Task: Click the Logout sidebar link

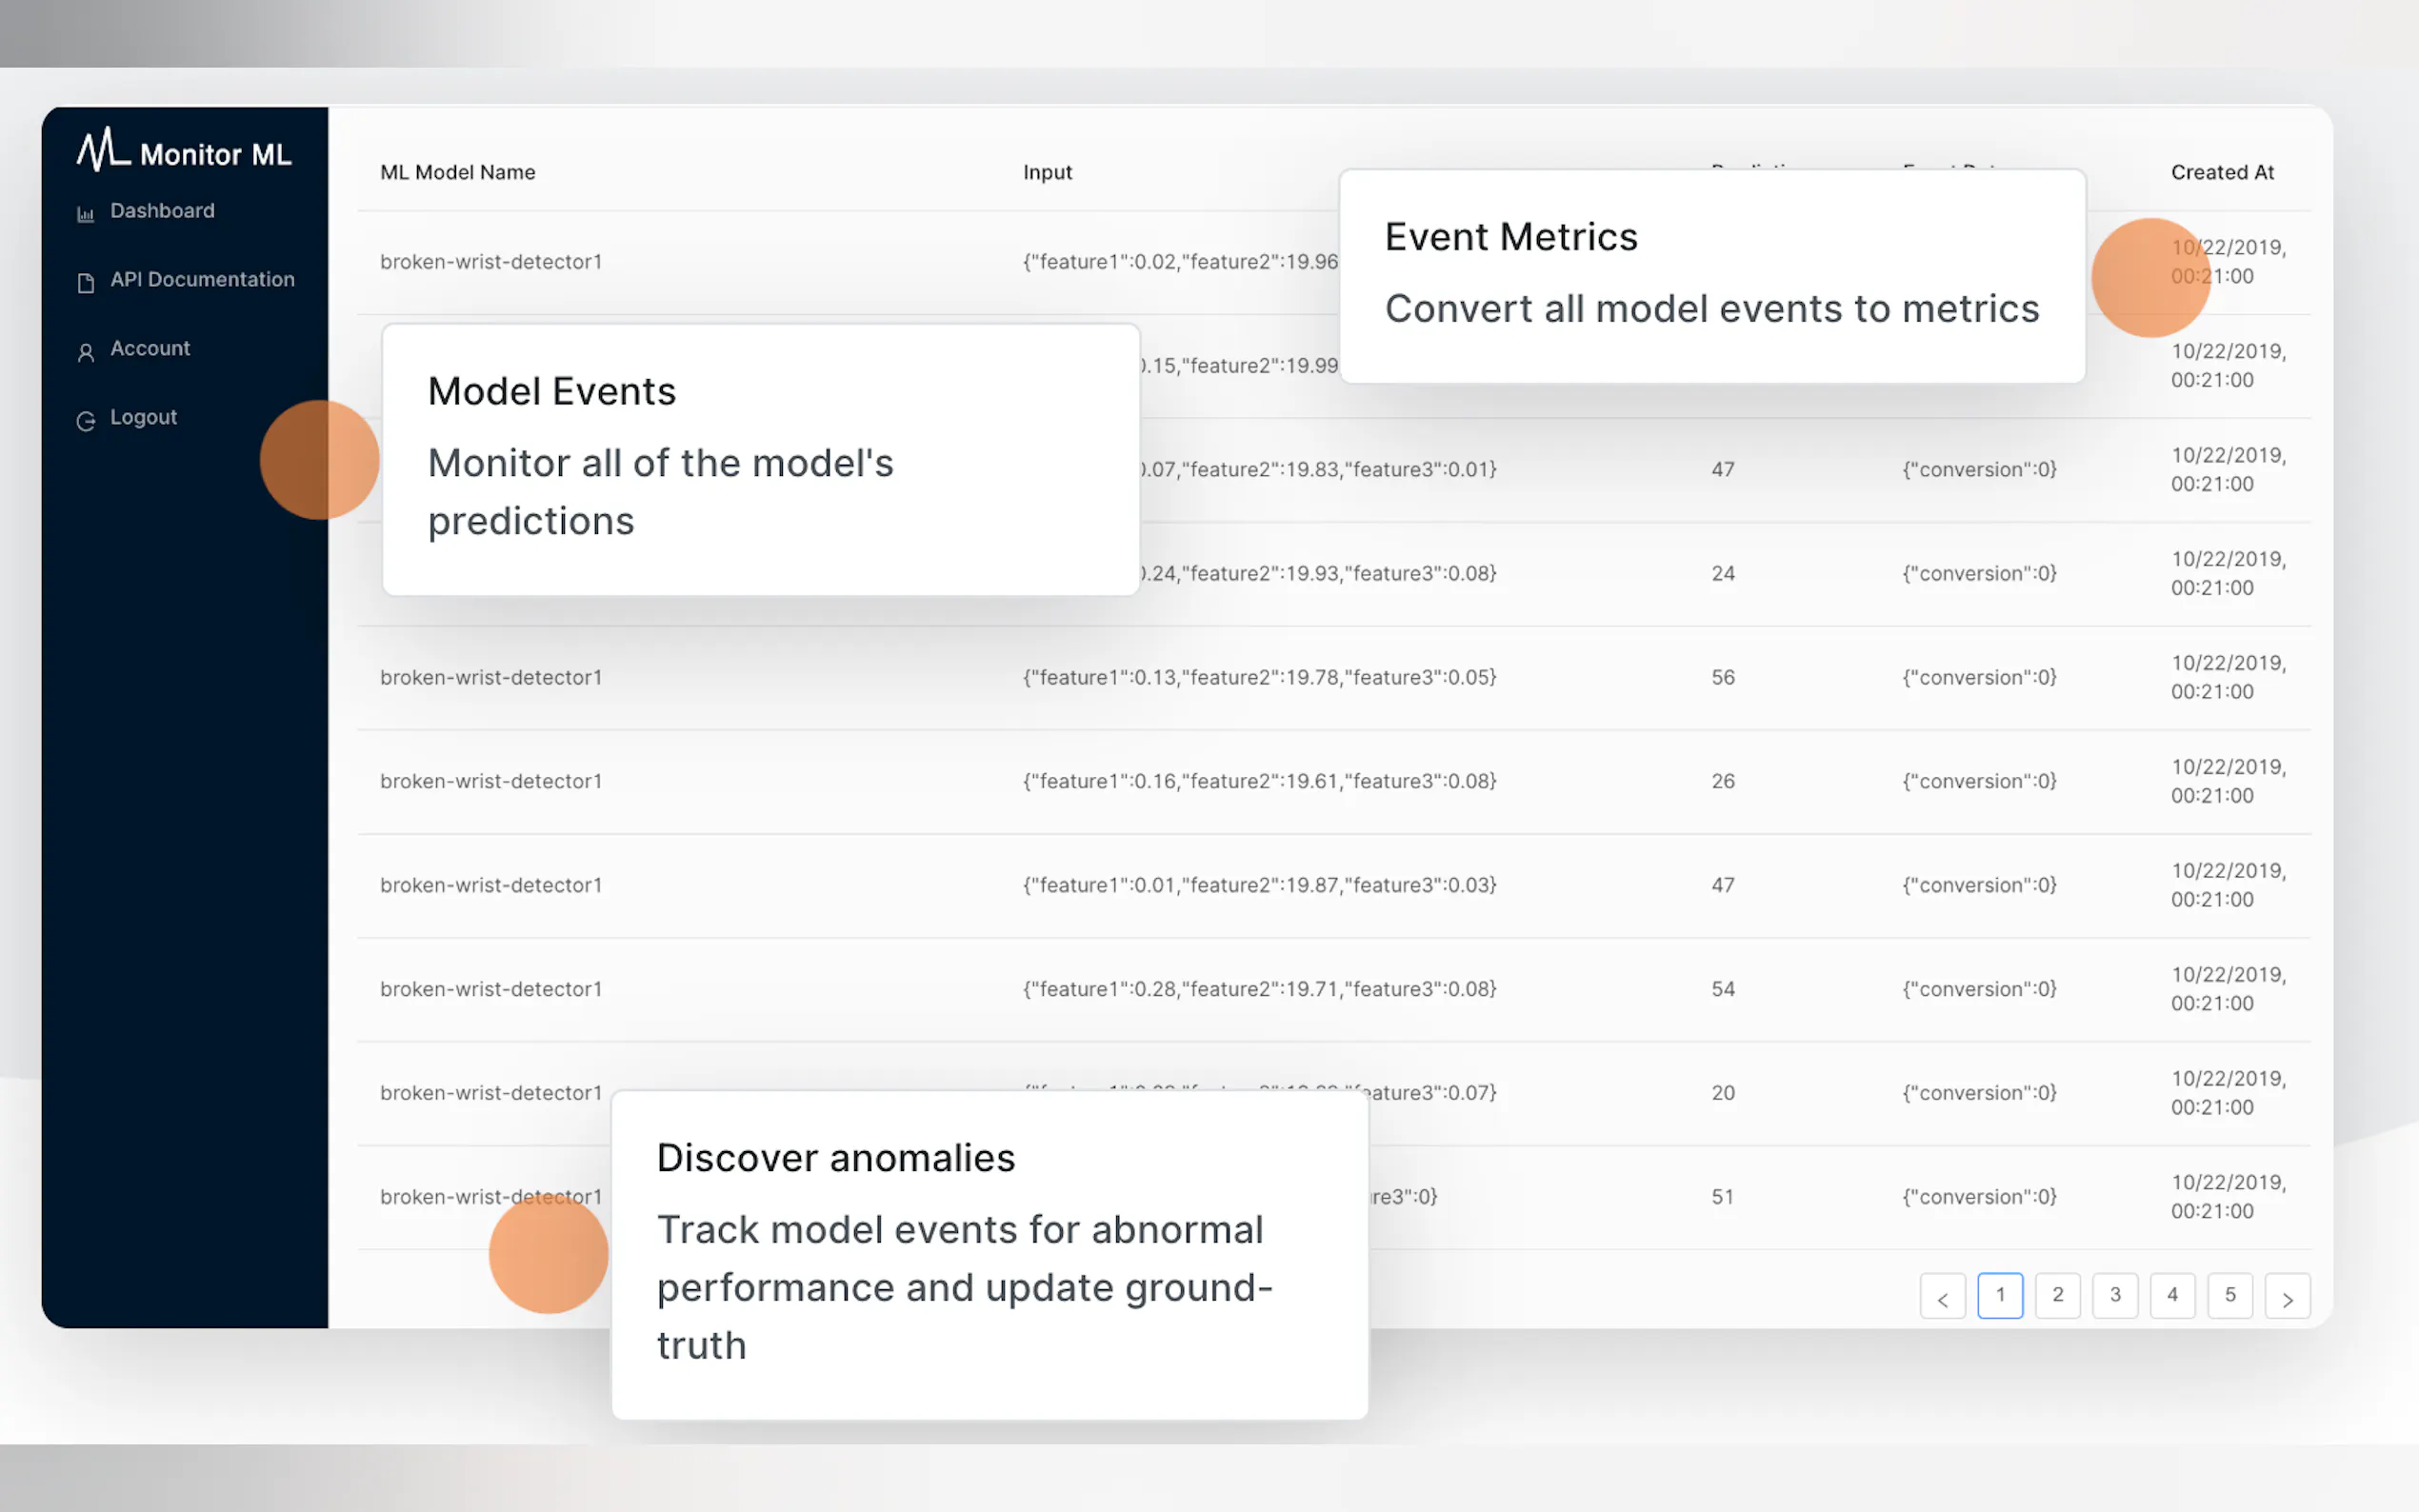Action: click(143, 417)
